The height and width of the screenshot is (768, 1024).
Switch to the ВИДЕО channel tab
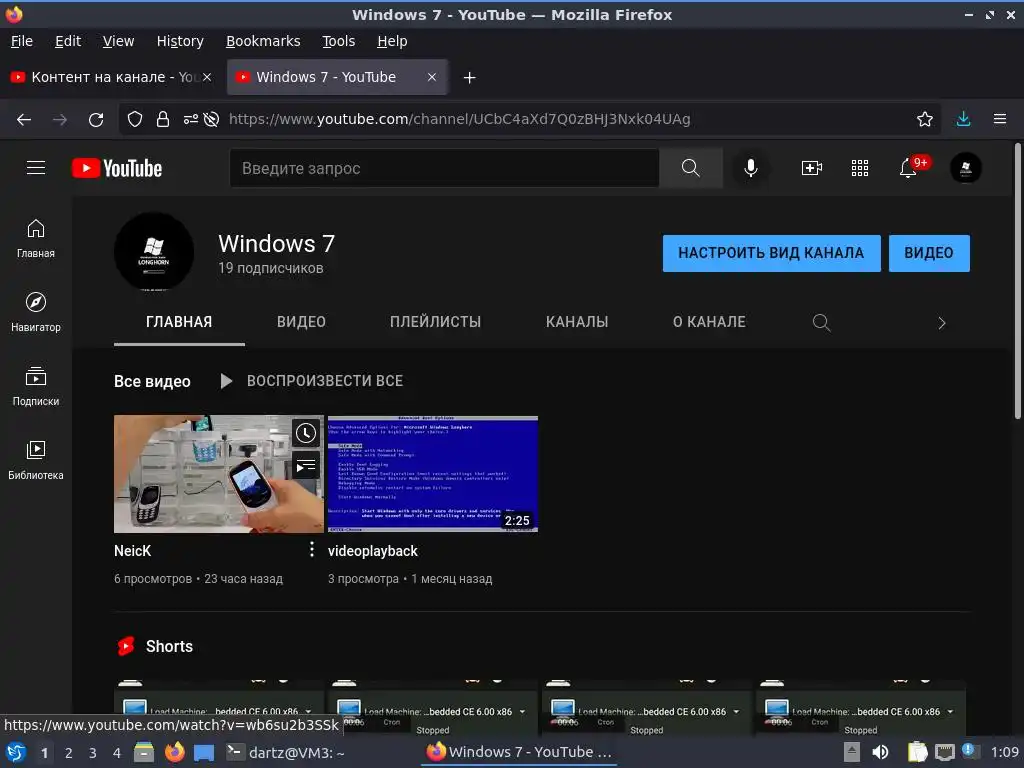click(301, 322)
